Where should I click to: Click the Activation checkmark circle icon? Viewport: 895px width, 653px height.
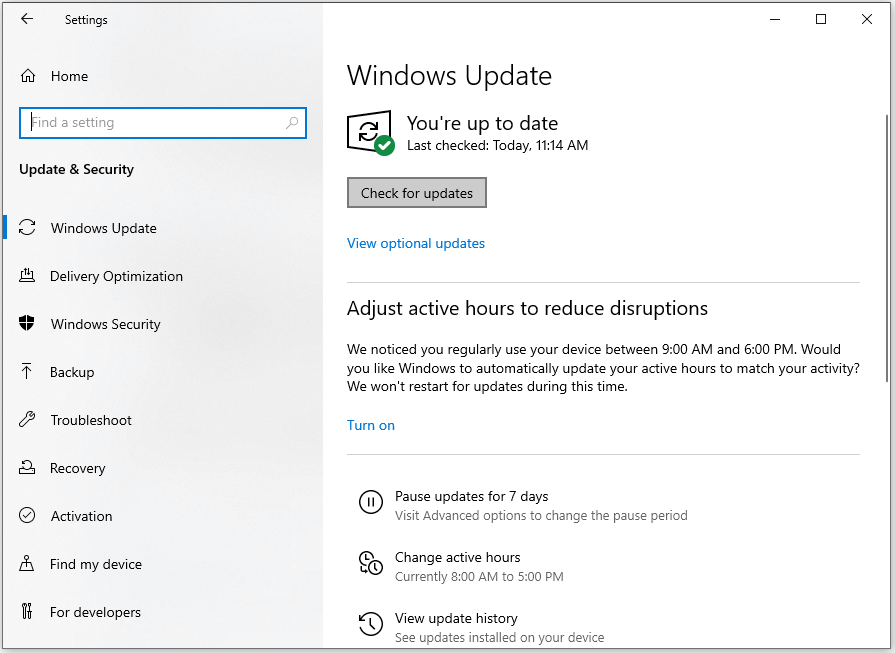(x=27, y=515)
